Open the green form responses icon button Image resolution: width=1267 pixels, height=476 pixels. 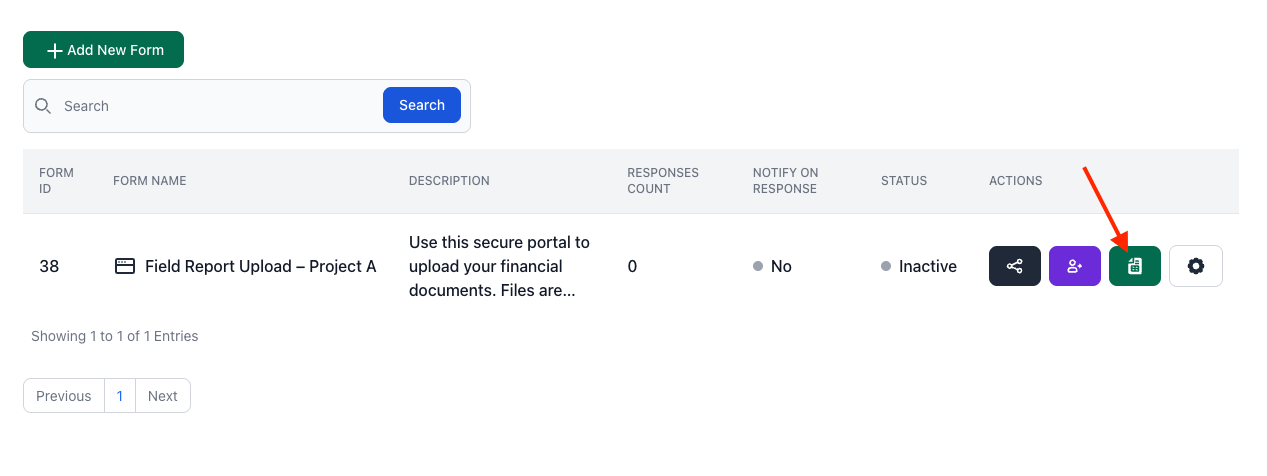(1134, 266)
